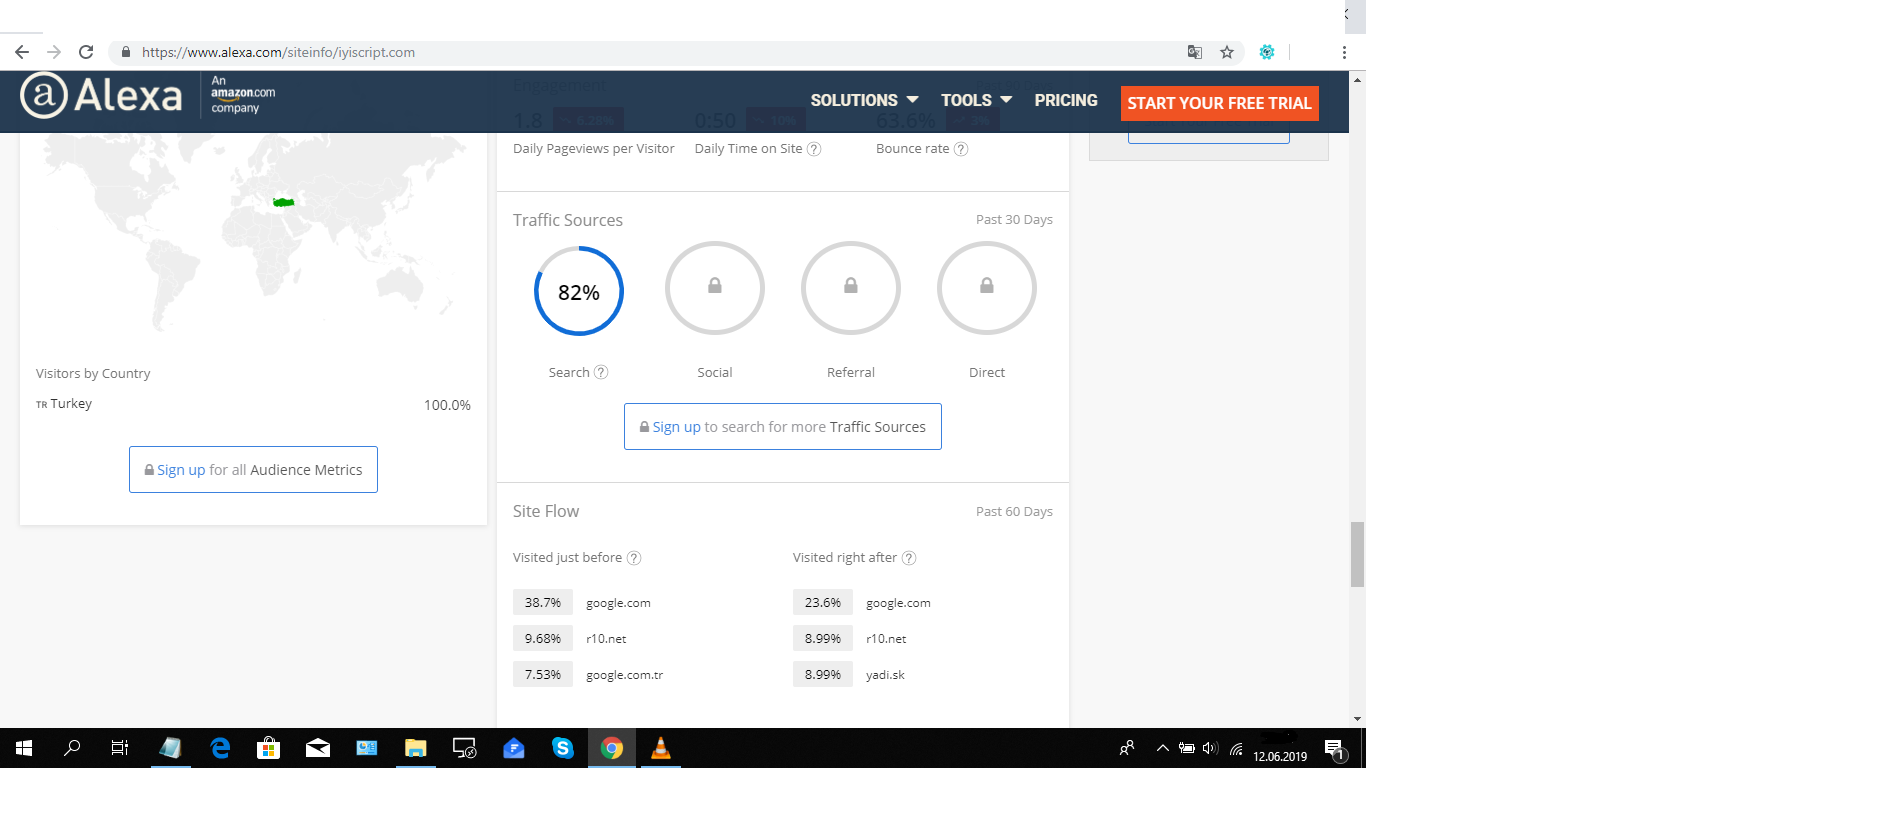Image resolution: width=1882 pixels, height=824 pixels.
Task: Select 'r10.net' under Visited right after
Action: coord(886,639)
